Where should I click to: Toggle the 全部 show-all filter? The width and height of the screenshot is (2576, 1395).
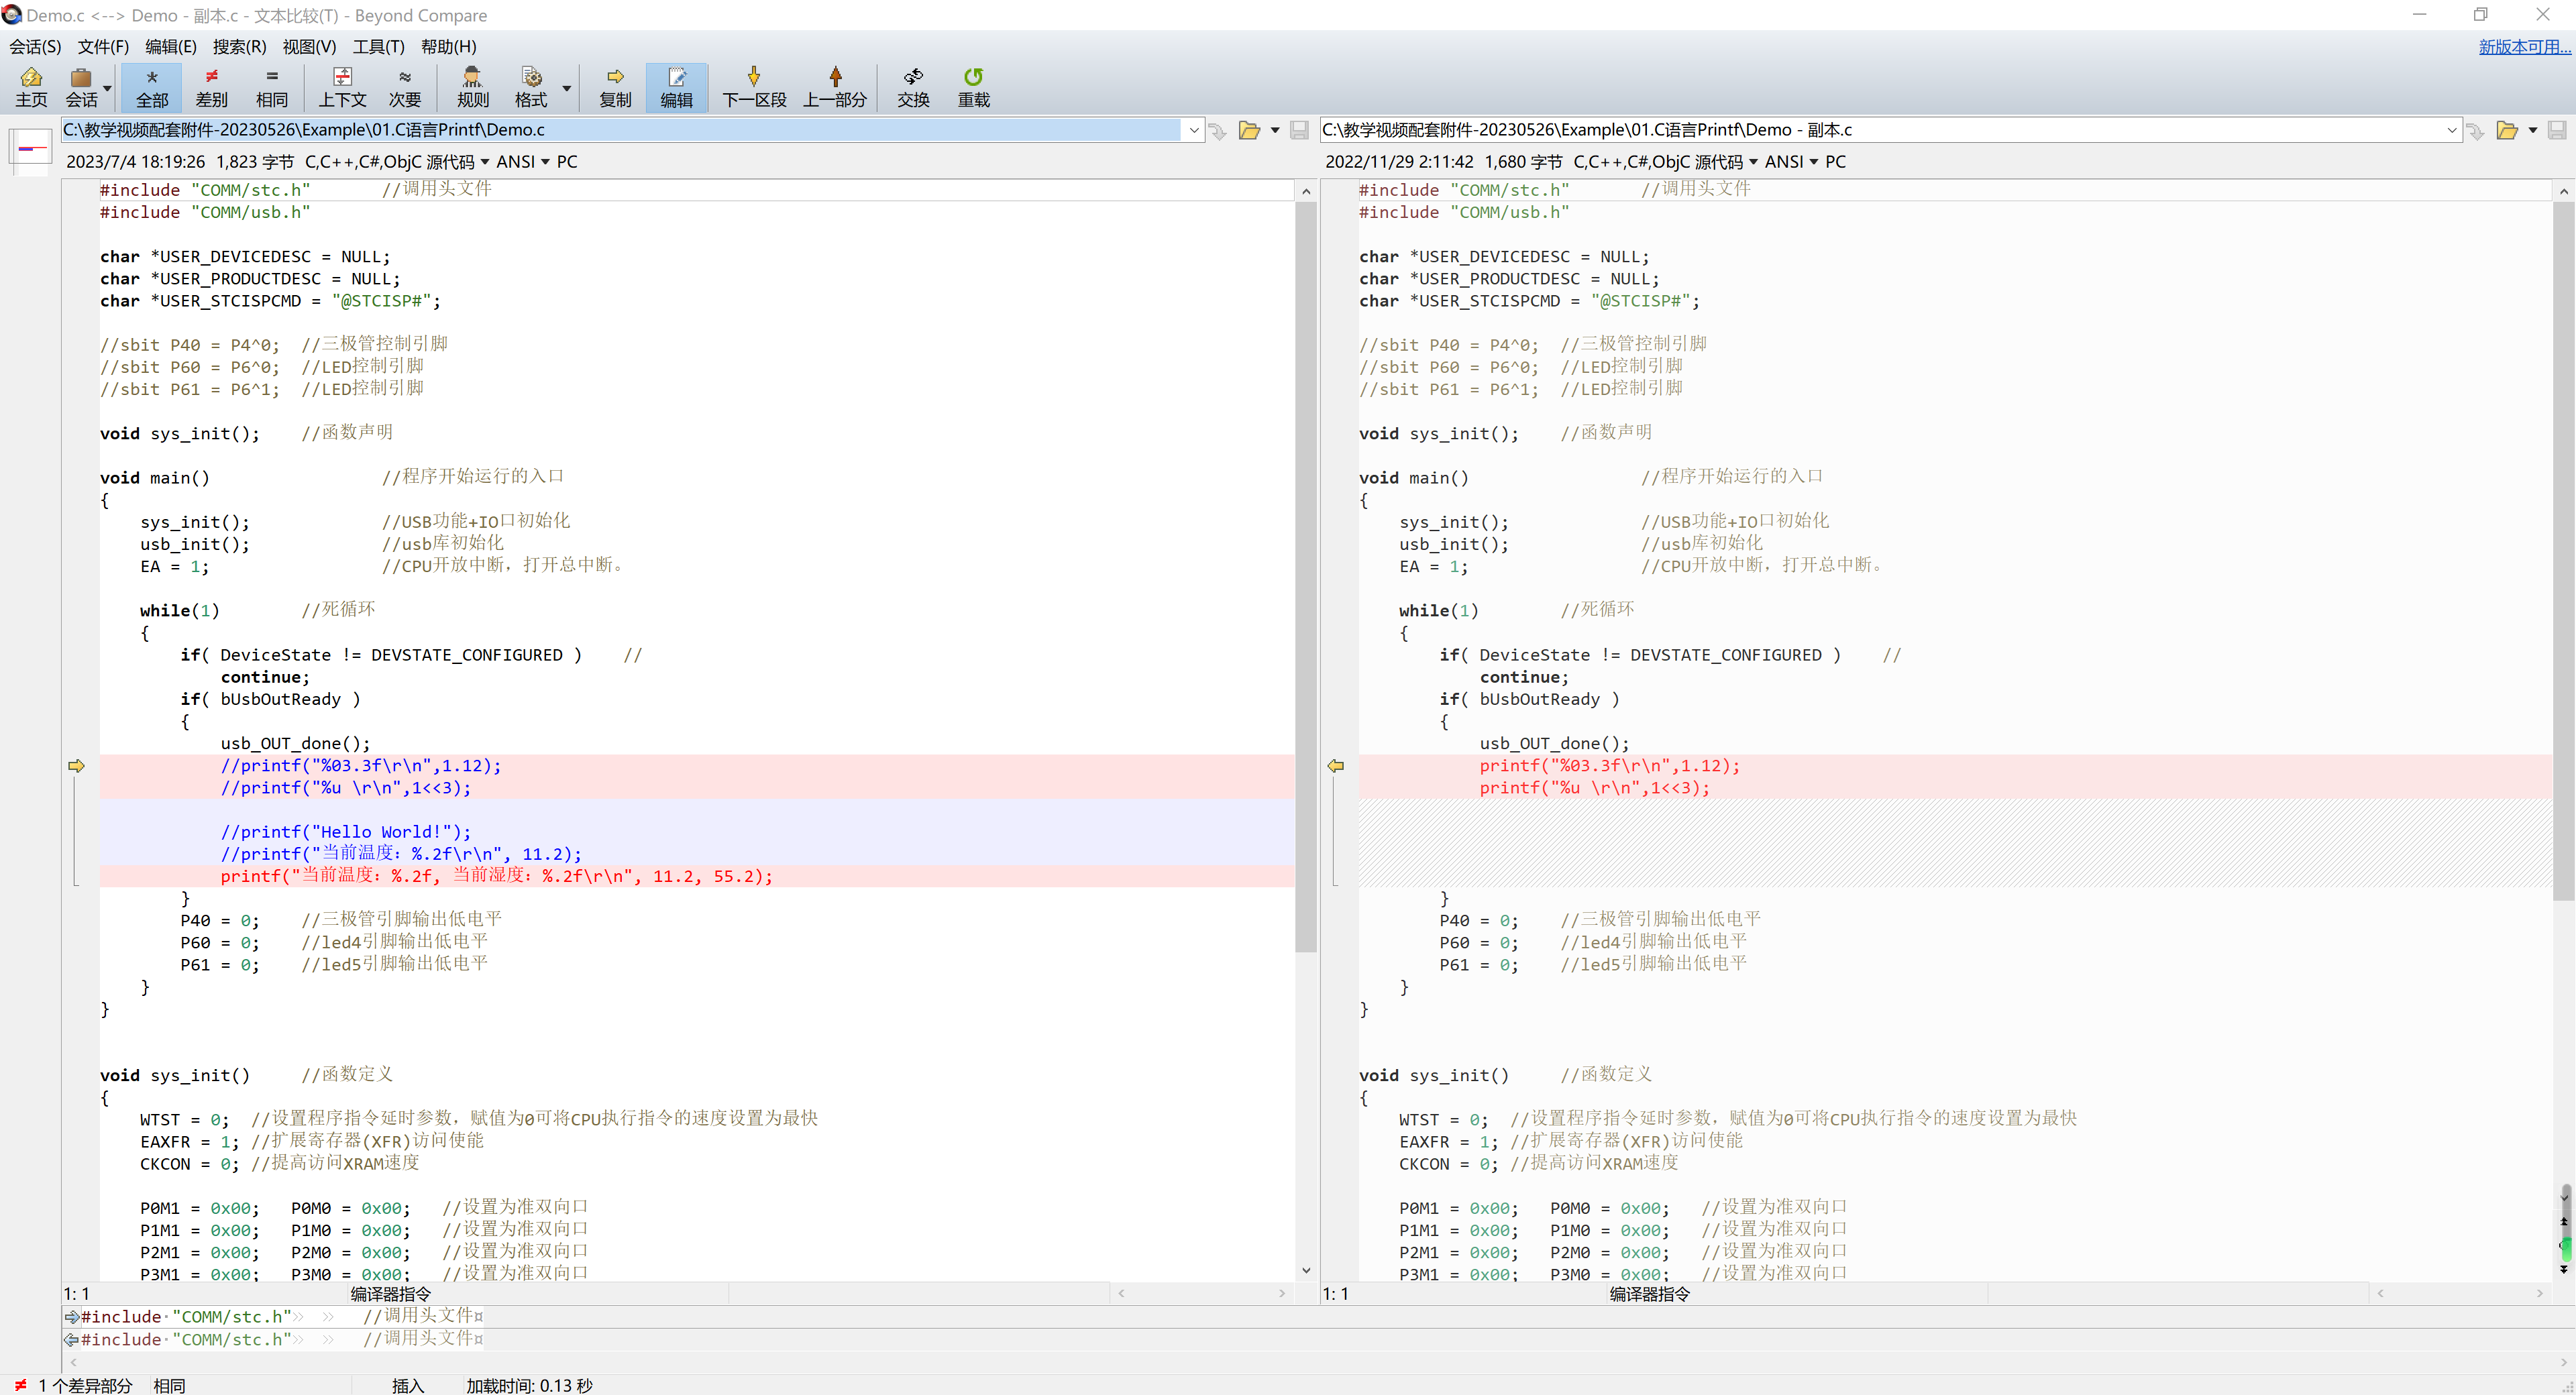click(152, 87)
